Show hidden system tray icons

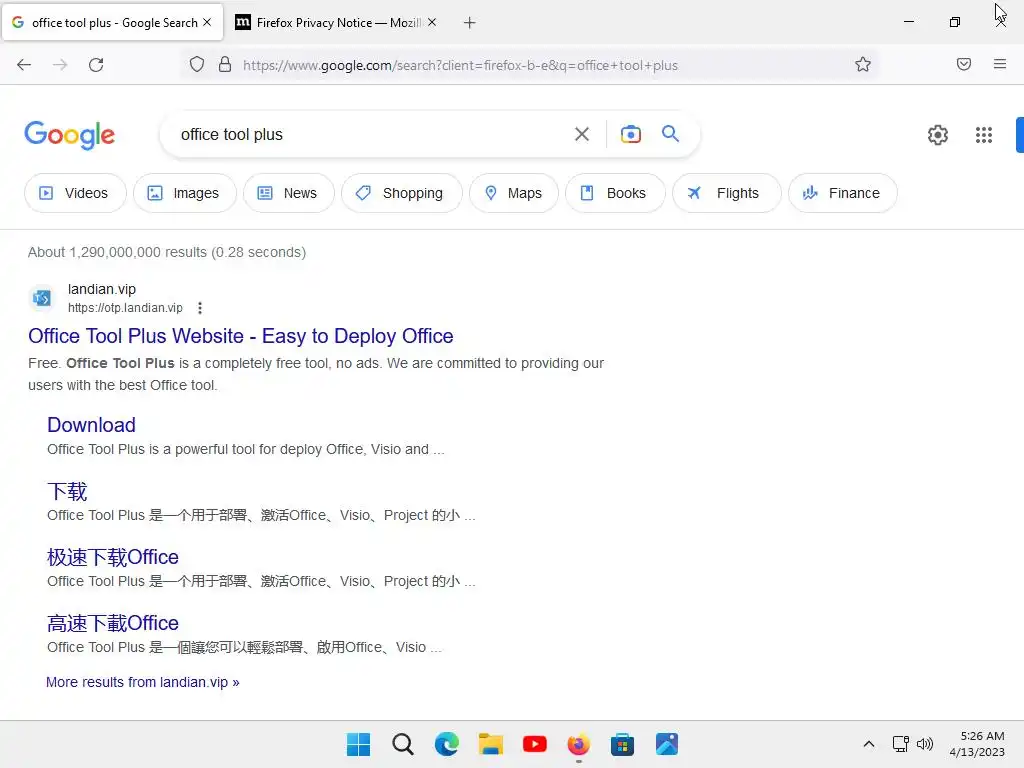click(869, 744)
